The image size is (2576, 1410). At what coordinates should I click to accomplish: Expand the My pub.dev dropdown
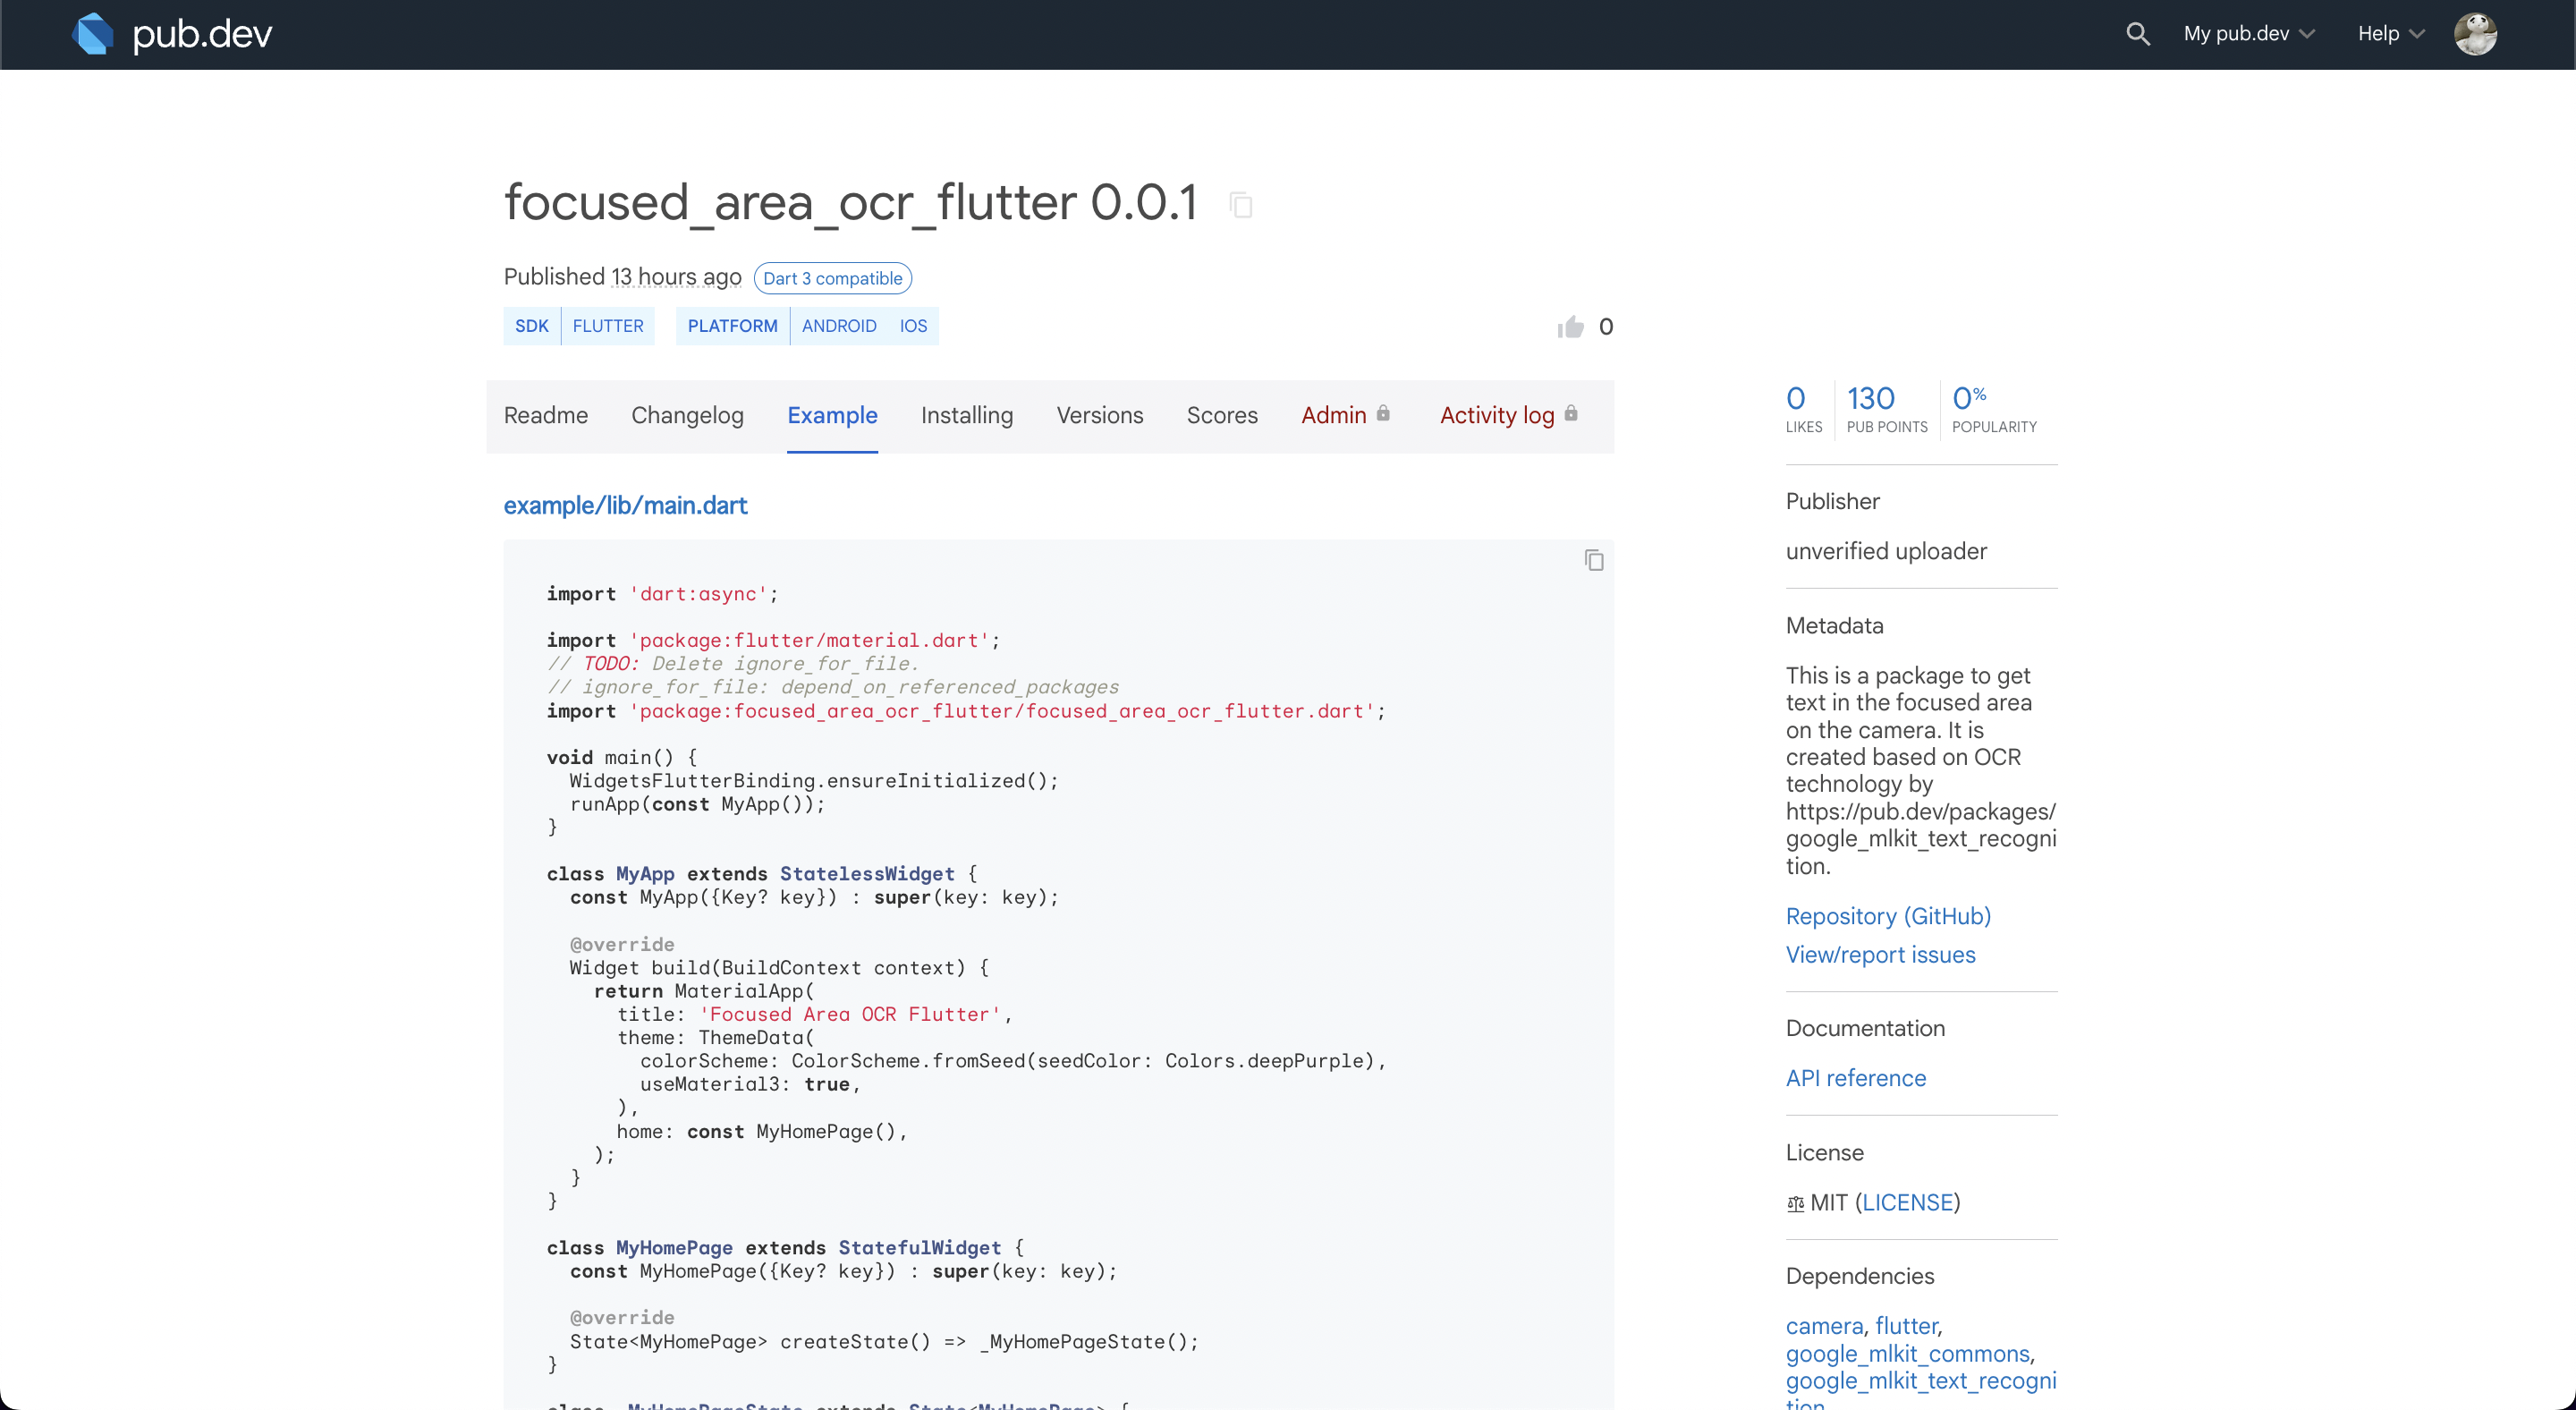2249,34
